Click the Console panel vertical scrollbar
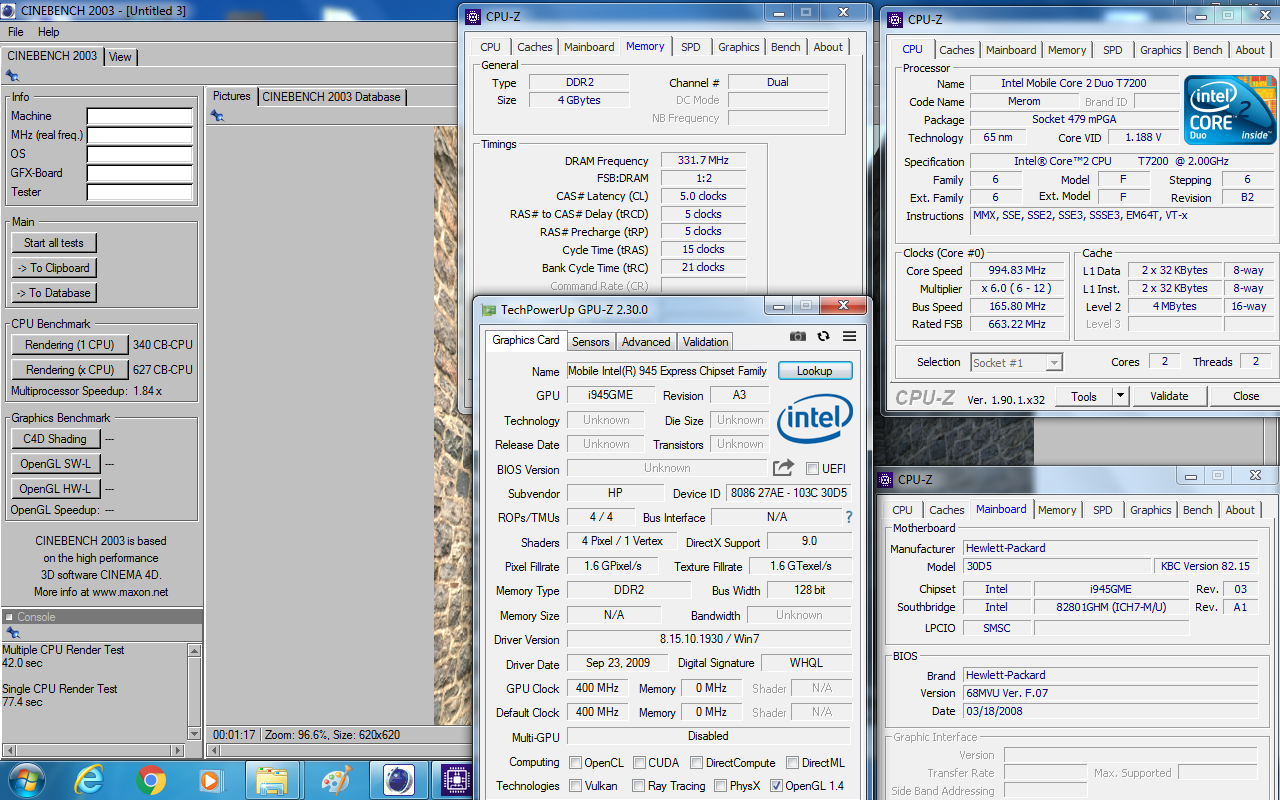 click(194, 692)
